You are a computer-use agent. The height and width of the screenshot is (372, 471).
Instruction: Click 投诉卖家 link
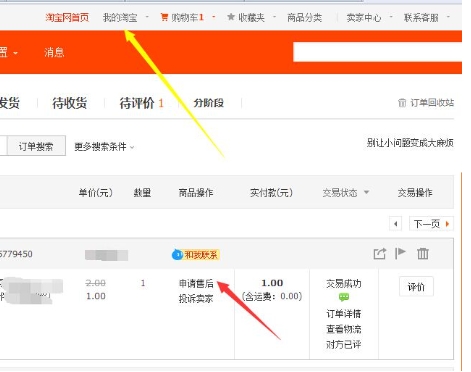[196, 298]
